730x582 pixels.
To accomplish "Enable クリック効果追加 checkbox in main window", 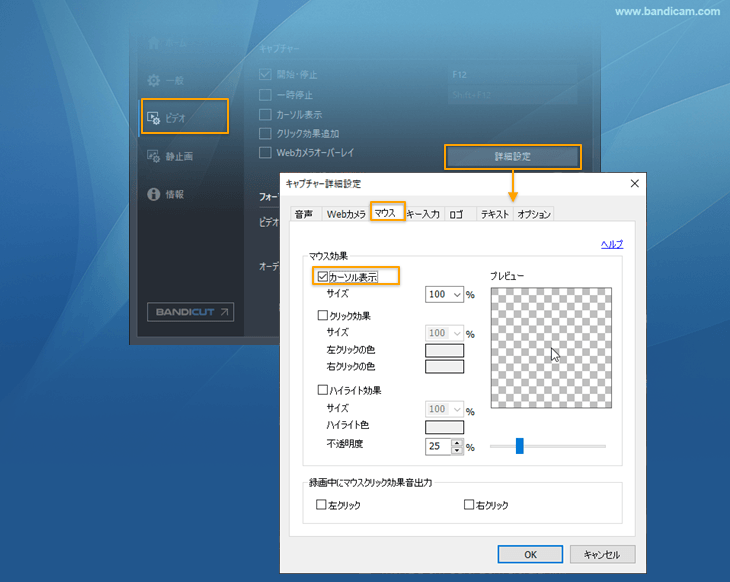I will [x=265, y=134].
